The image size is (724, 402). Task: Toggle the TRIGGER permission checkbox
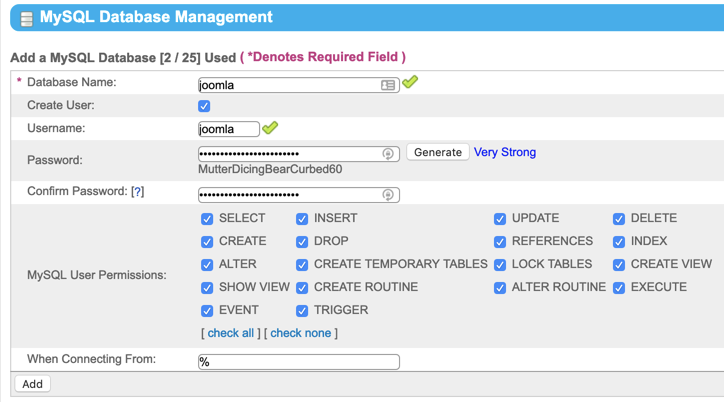point(302,311)
